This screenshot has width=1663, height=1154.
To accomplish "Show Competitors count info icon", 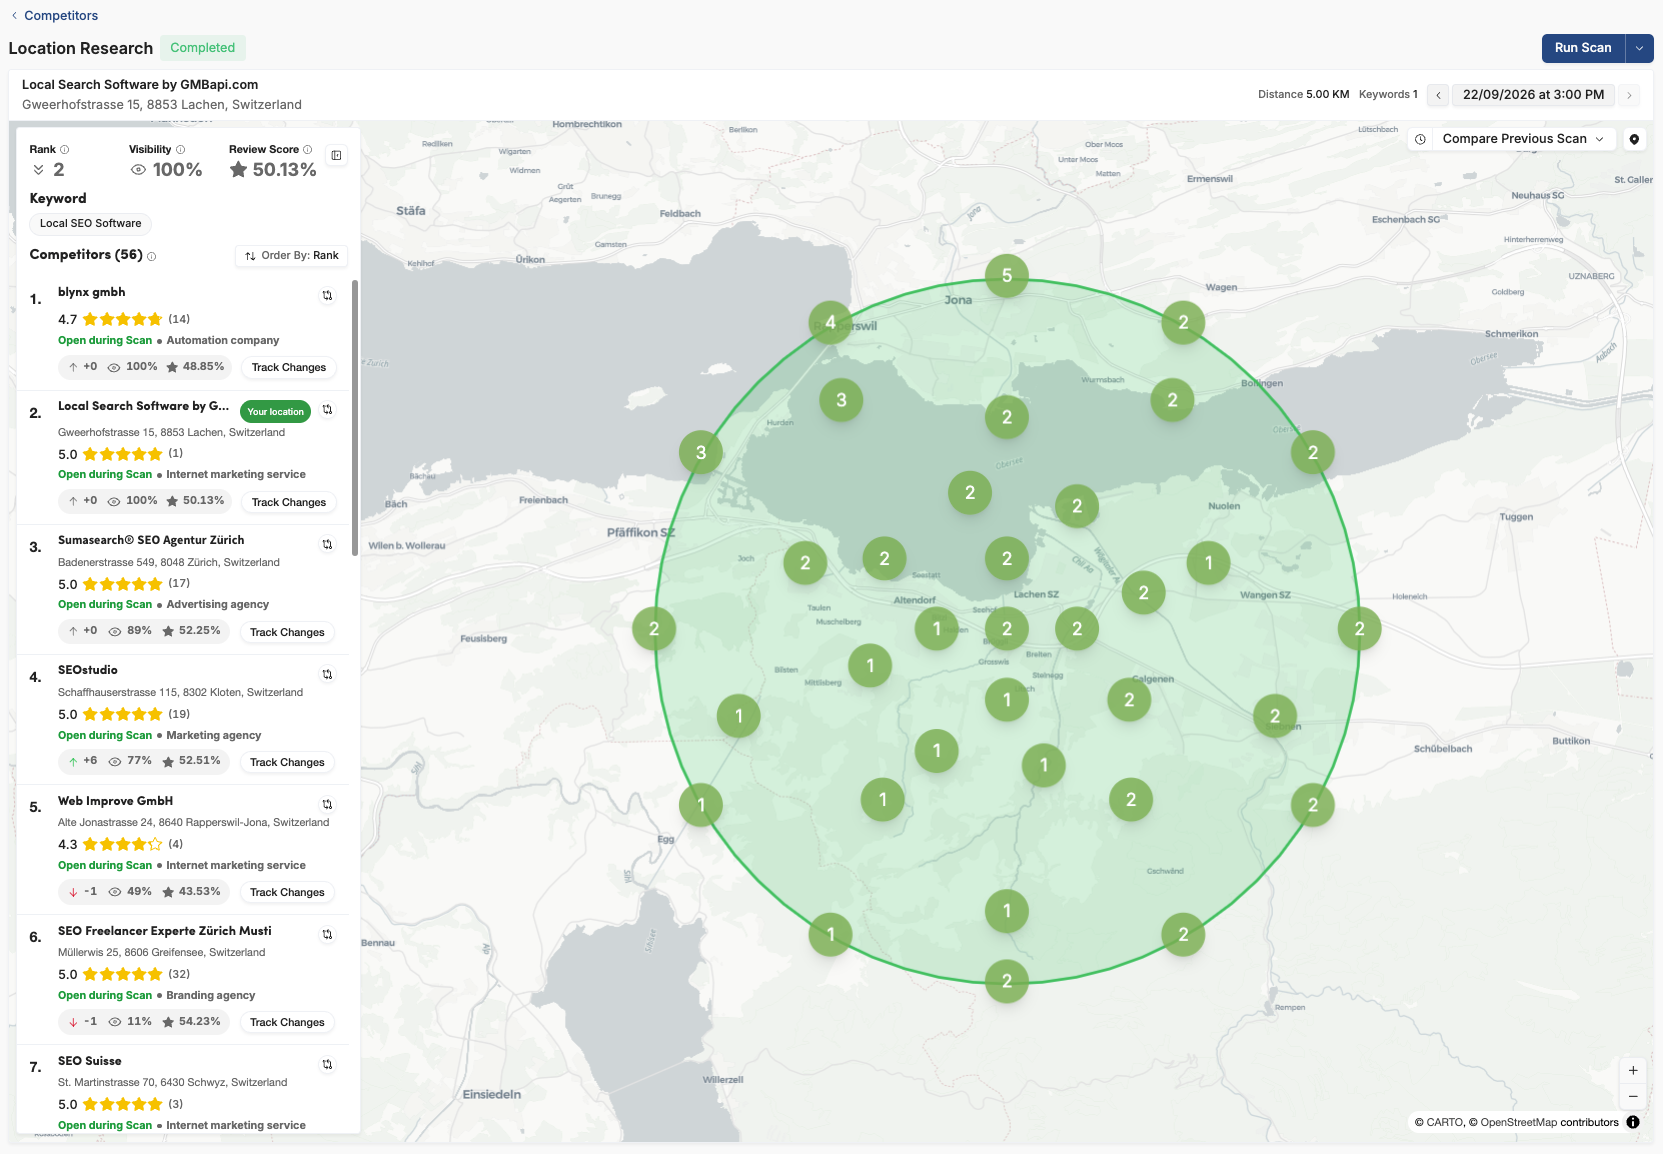I will click(152, 256).
